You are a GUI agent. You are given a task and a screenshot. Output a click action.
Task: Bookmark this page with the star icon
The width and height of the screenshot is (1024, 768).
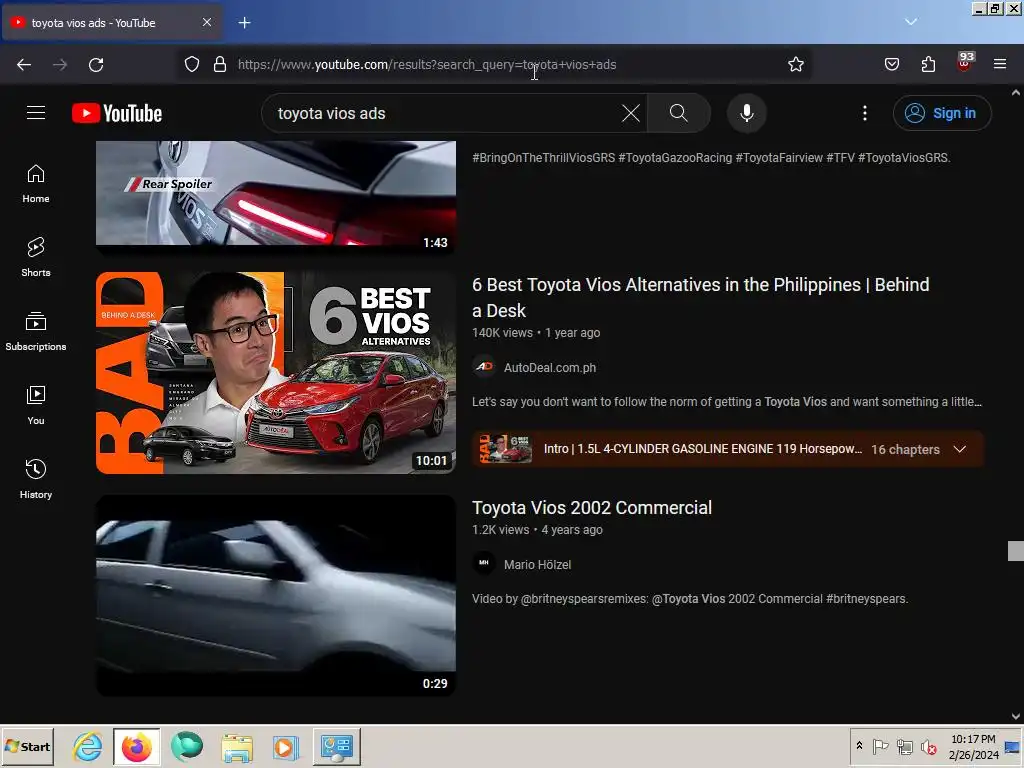point(795,64)
